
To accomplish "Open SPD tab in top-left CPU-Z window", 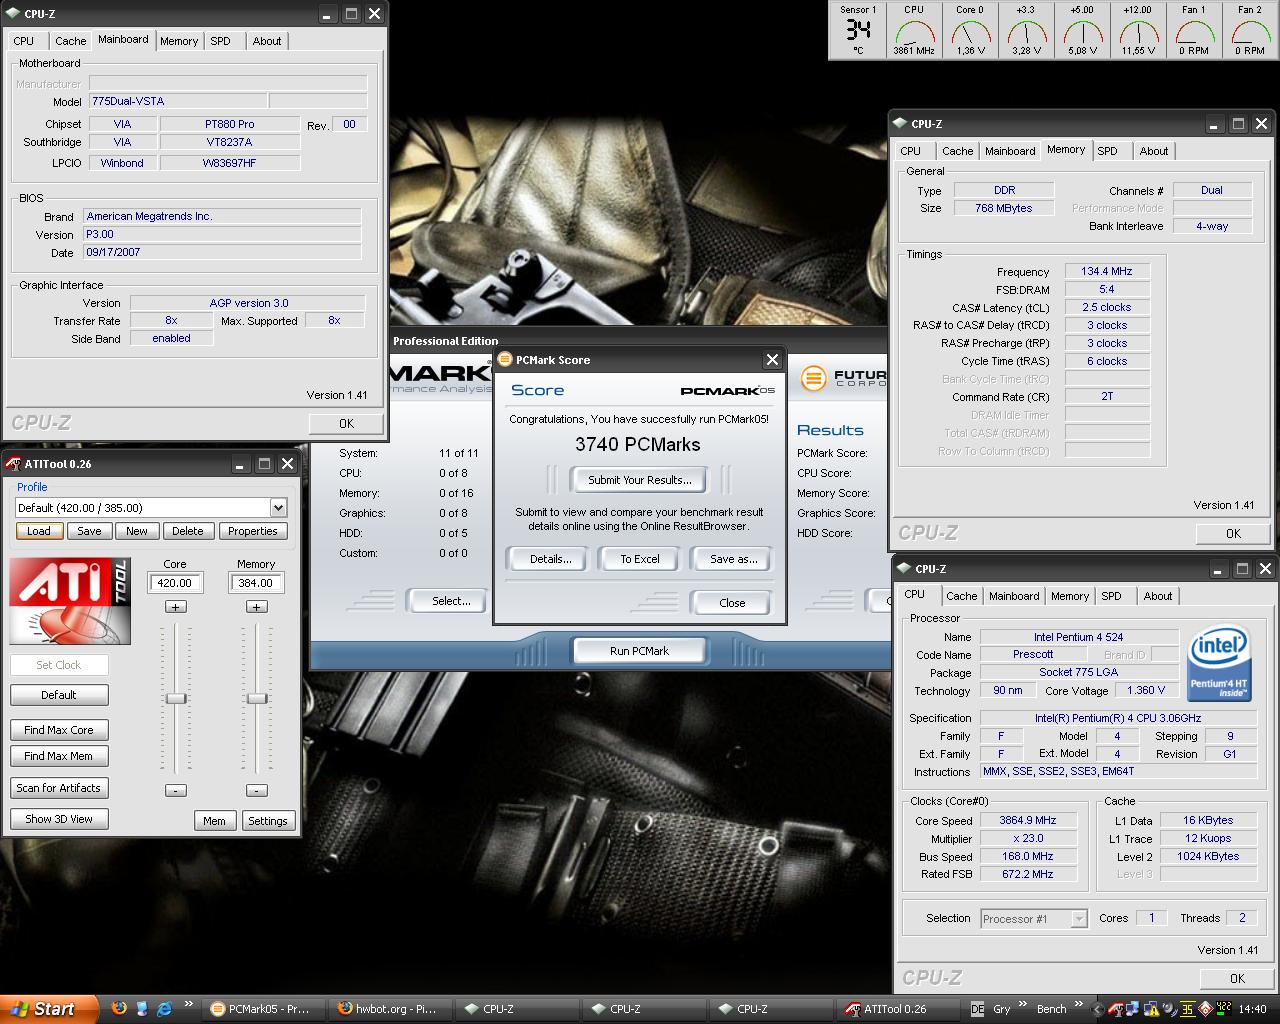I will (221, 41).
